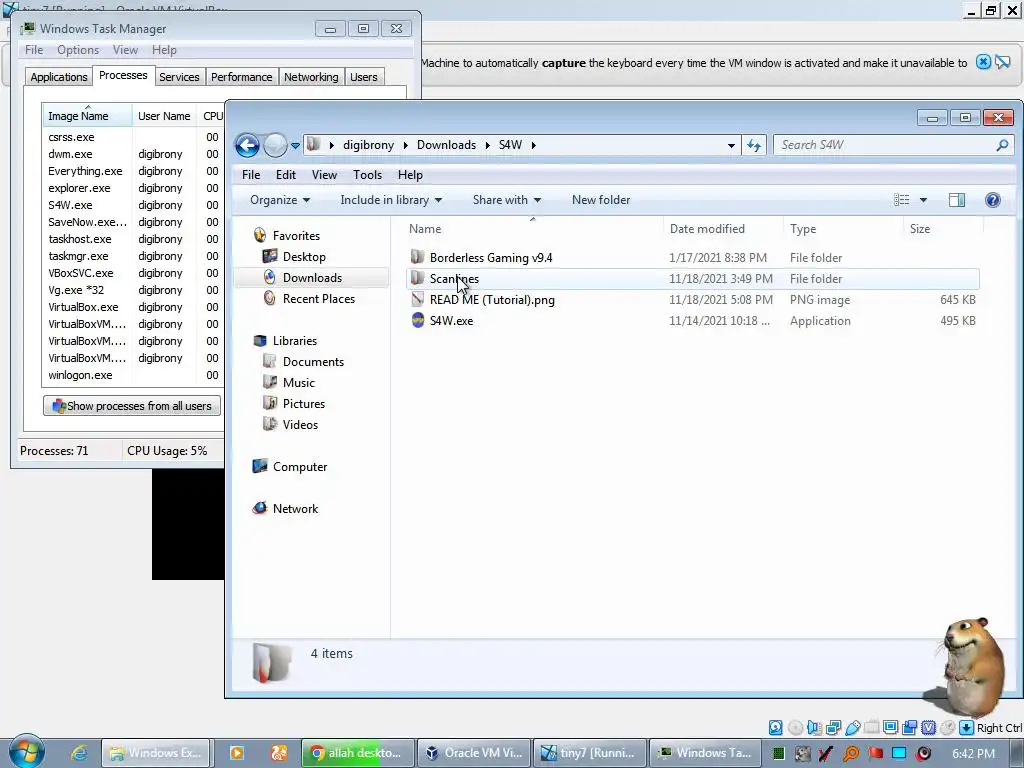1024x768 pixels.
Task: Open the Tools menu in Explorer
Action: [367, 175]
